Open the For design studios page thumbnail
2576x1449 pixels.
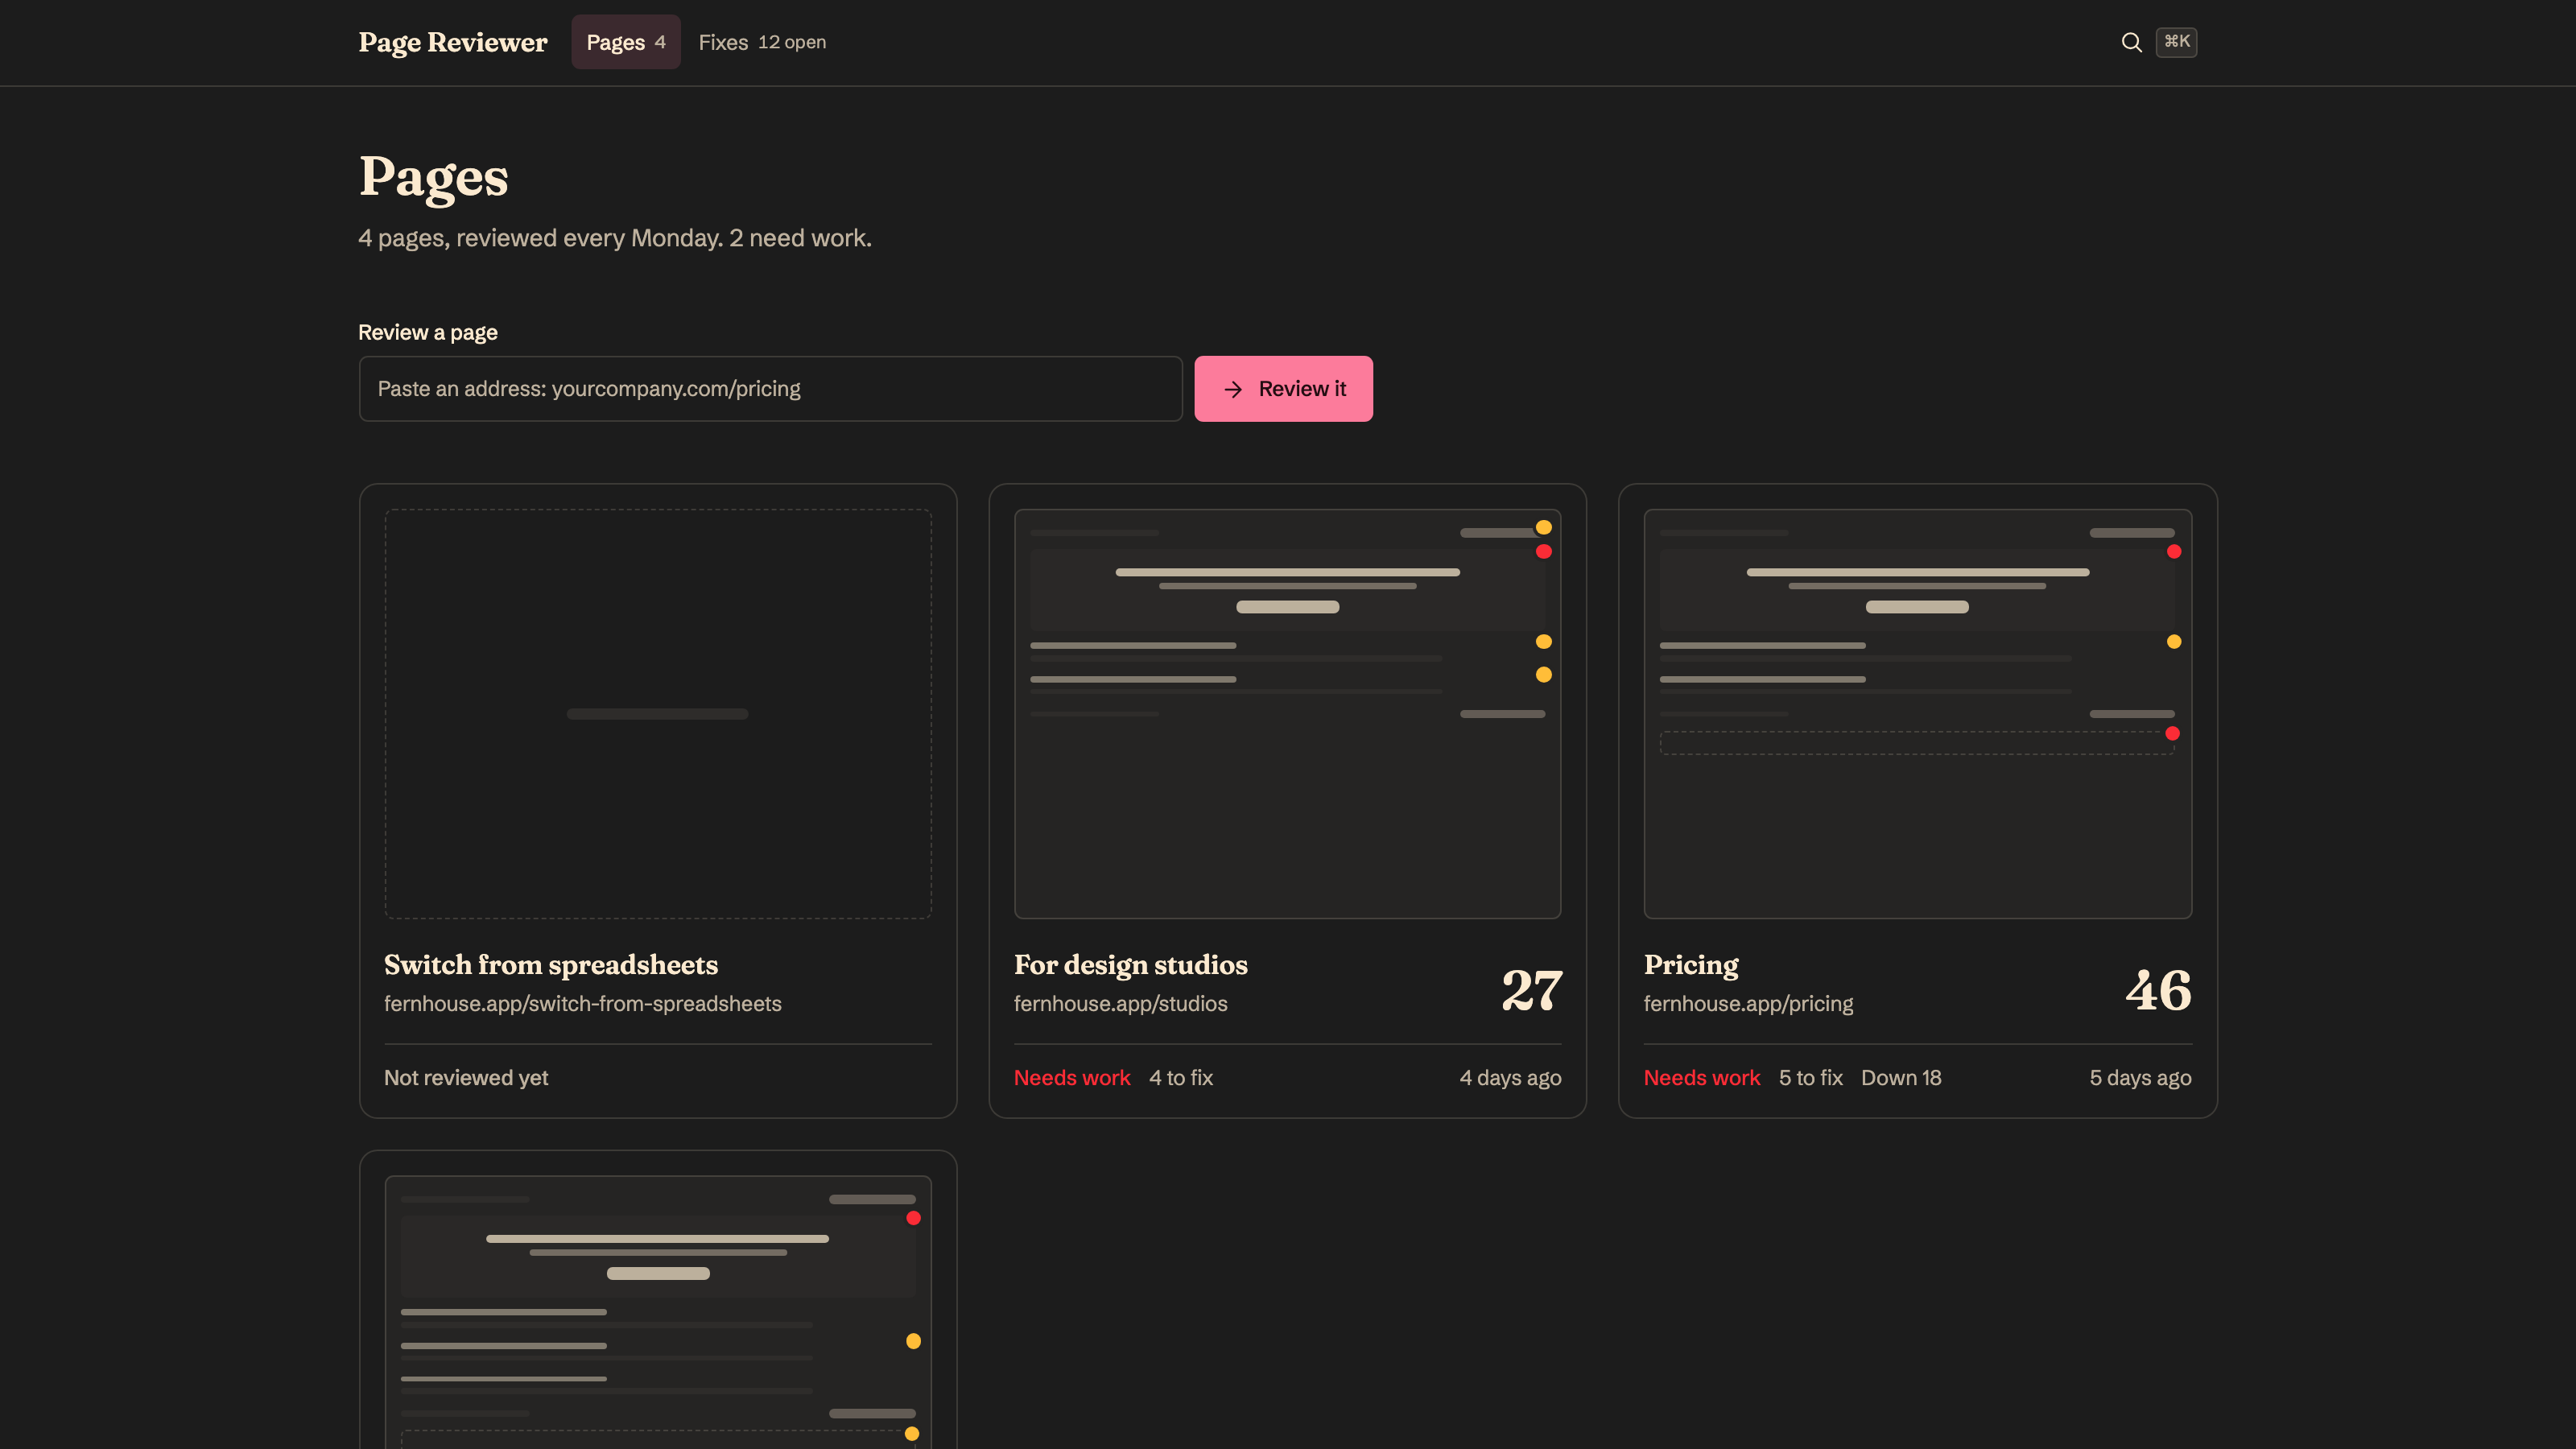pos(1287,714)
